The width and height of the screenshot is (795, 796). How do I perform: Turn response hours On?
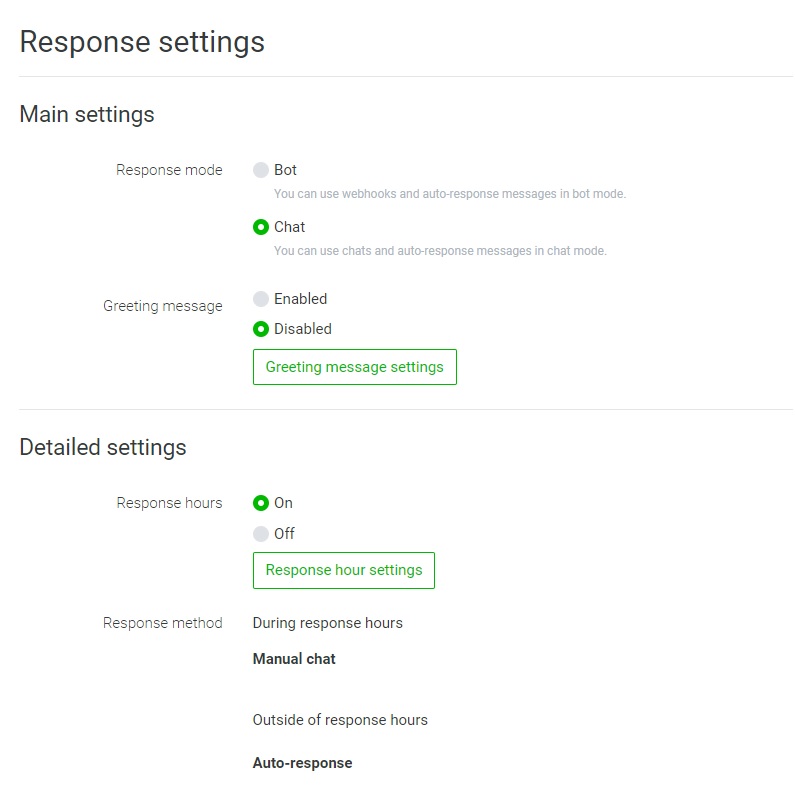tap(261, 503)
